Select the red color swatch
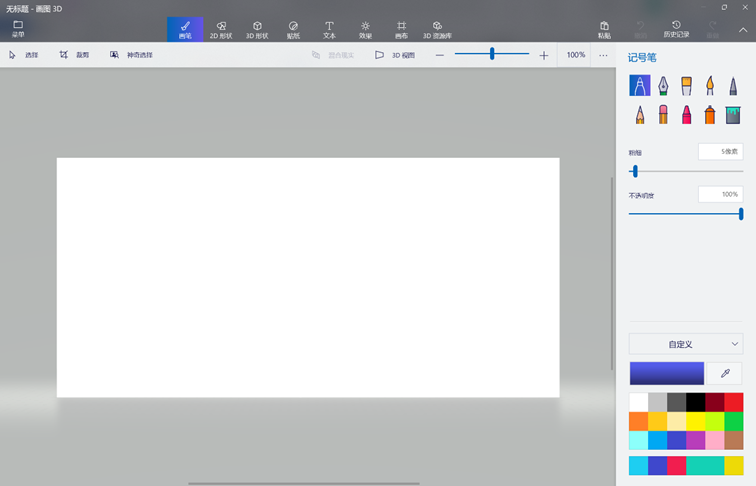 click(x=734, y=402)
